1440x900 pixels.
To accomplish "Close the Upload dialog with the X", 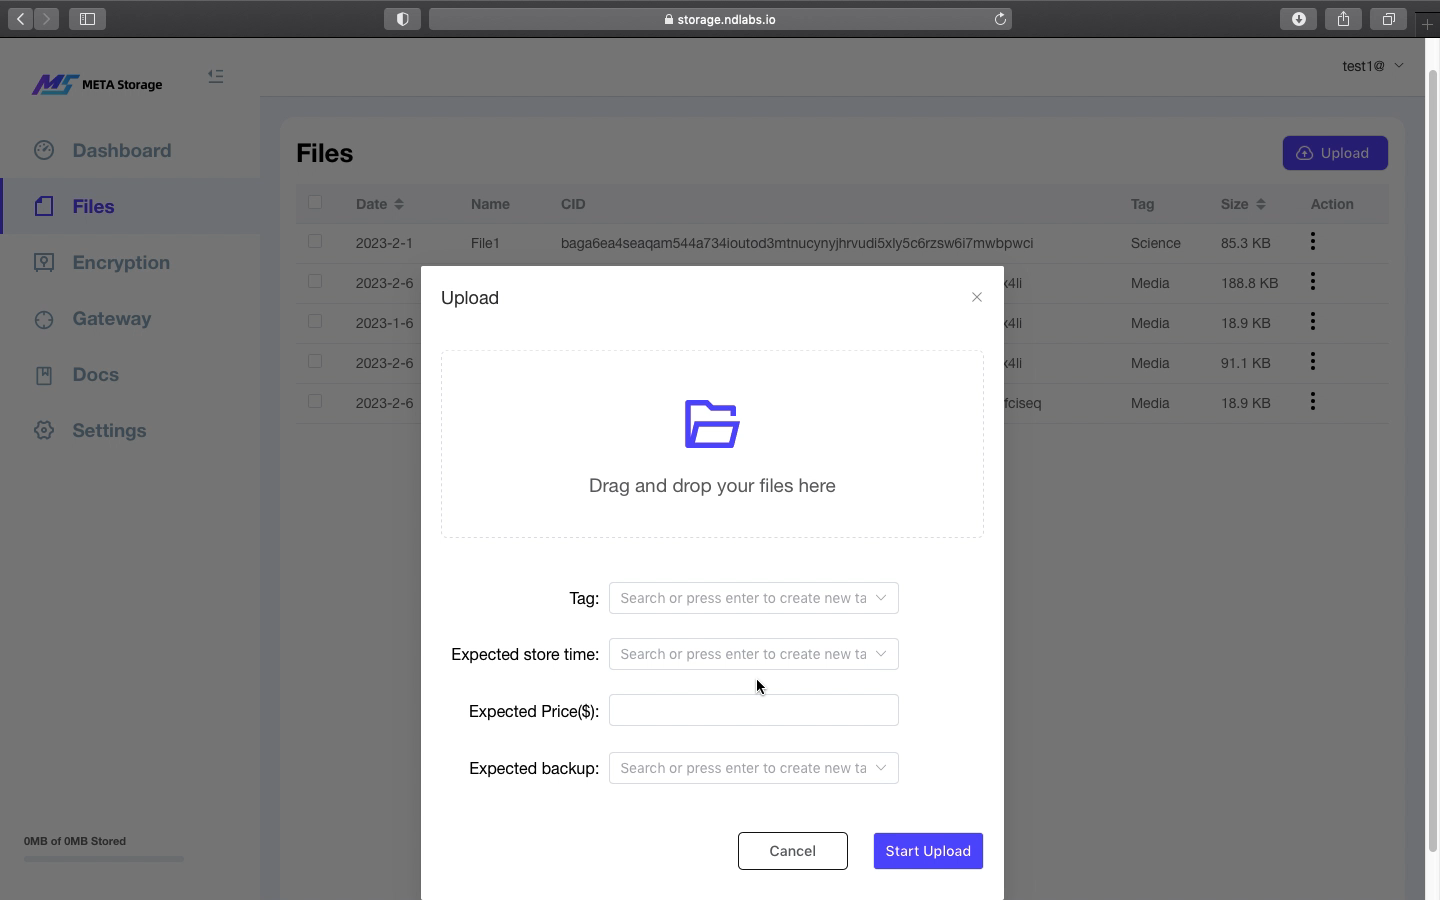I will click(x=977, y=297).
